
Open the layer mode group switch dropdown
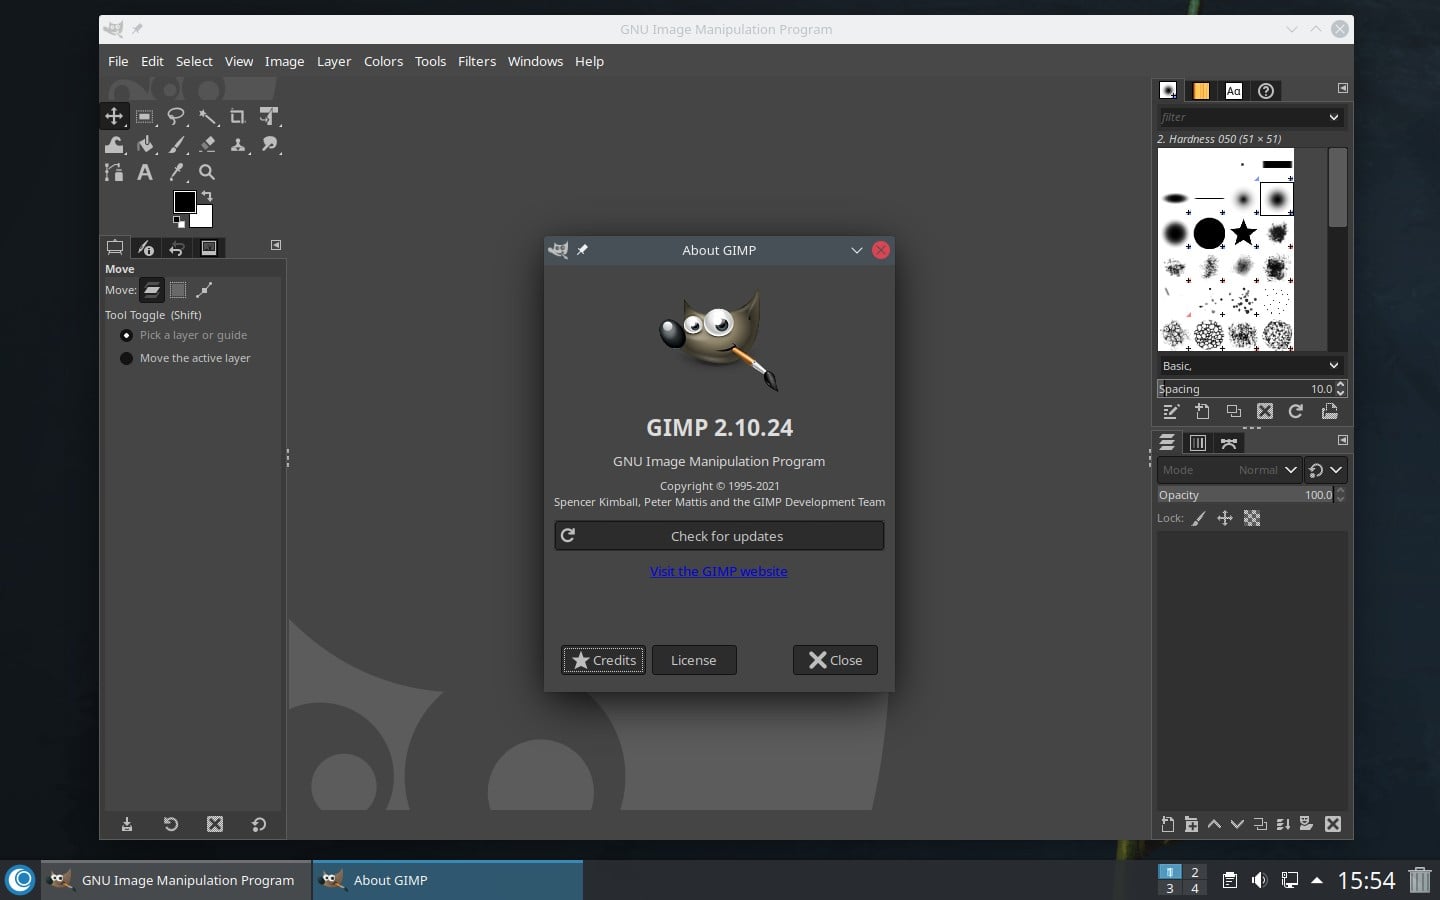tap(1326, 470)
